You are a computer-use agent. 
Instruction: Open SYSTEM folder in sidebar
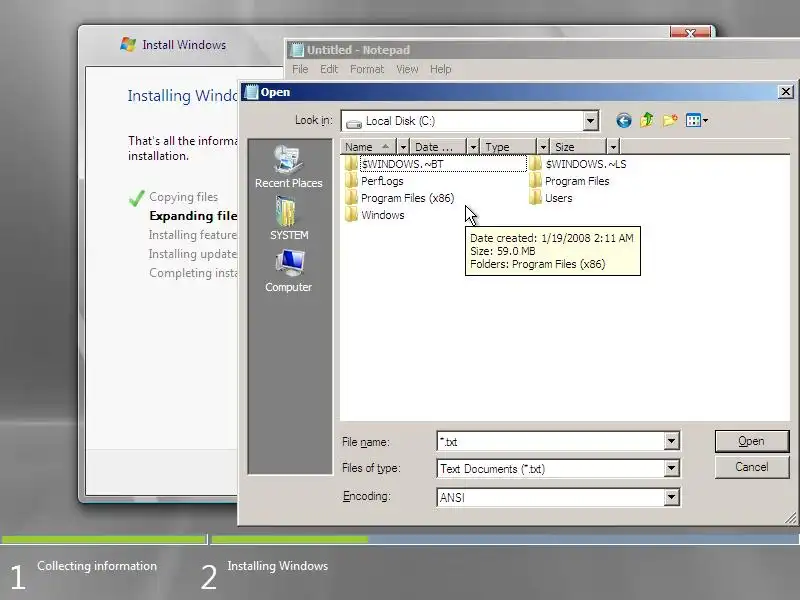click(289, 218)
